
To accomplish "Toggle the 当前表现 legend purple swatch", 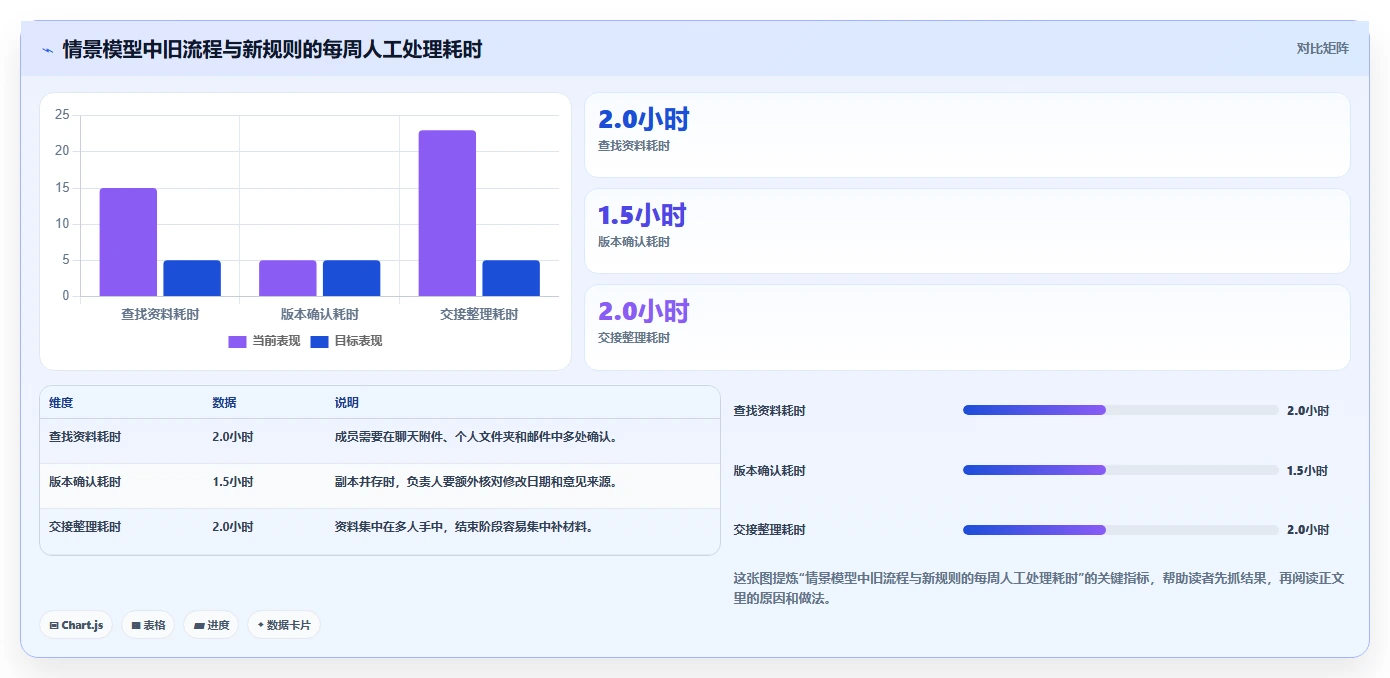I will pyautogui.click(x=237, y=341).
